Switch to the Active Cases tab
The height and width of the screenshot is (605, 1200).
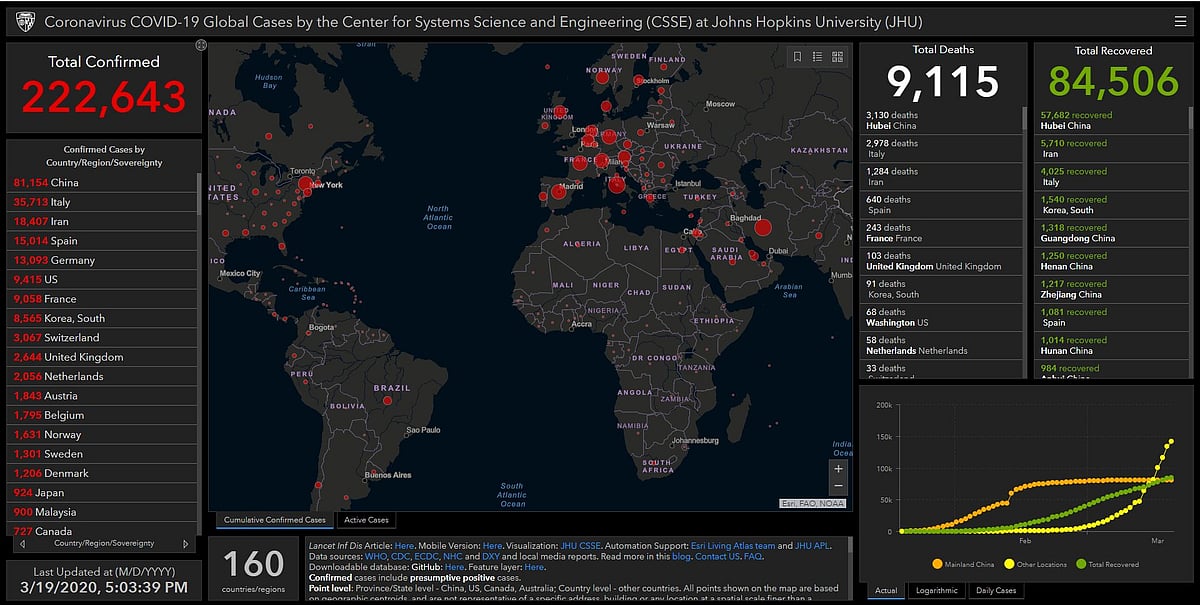pos(365,520)
